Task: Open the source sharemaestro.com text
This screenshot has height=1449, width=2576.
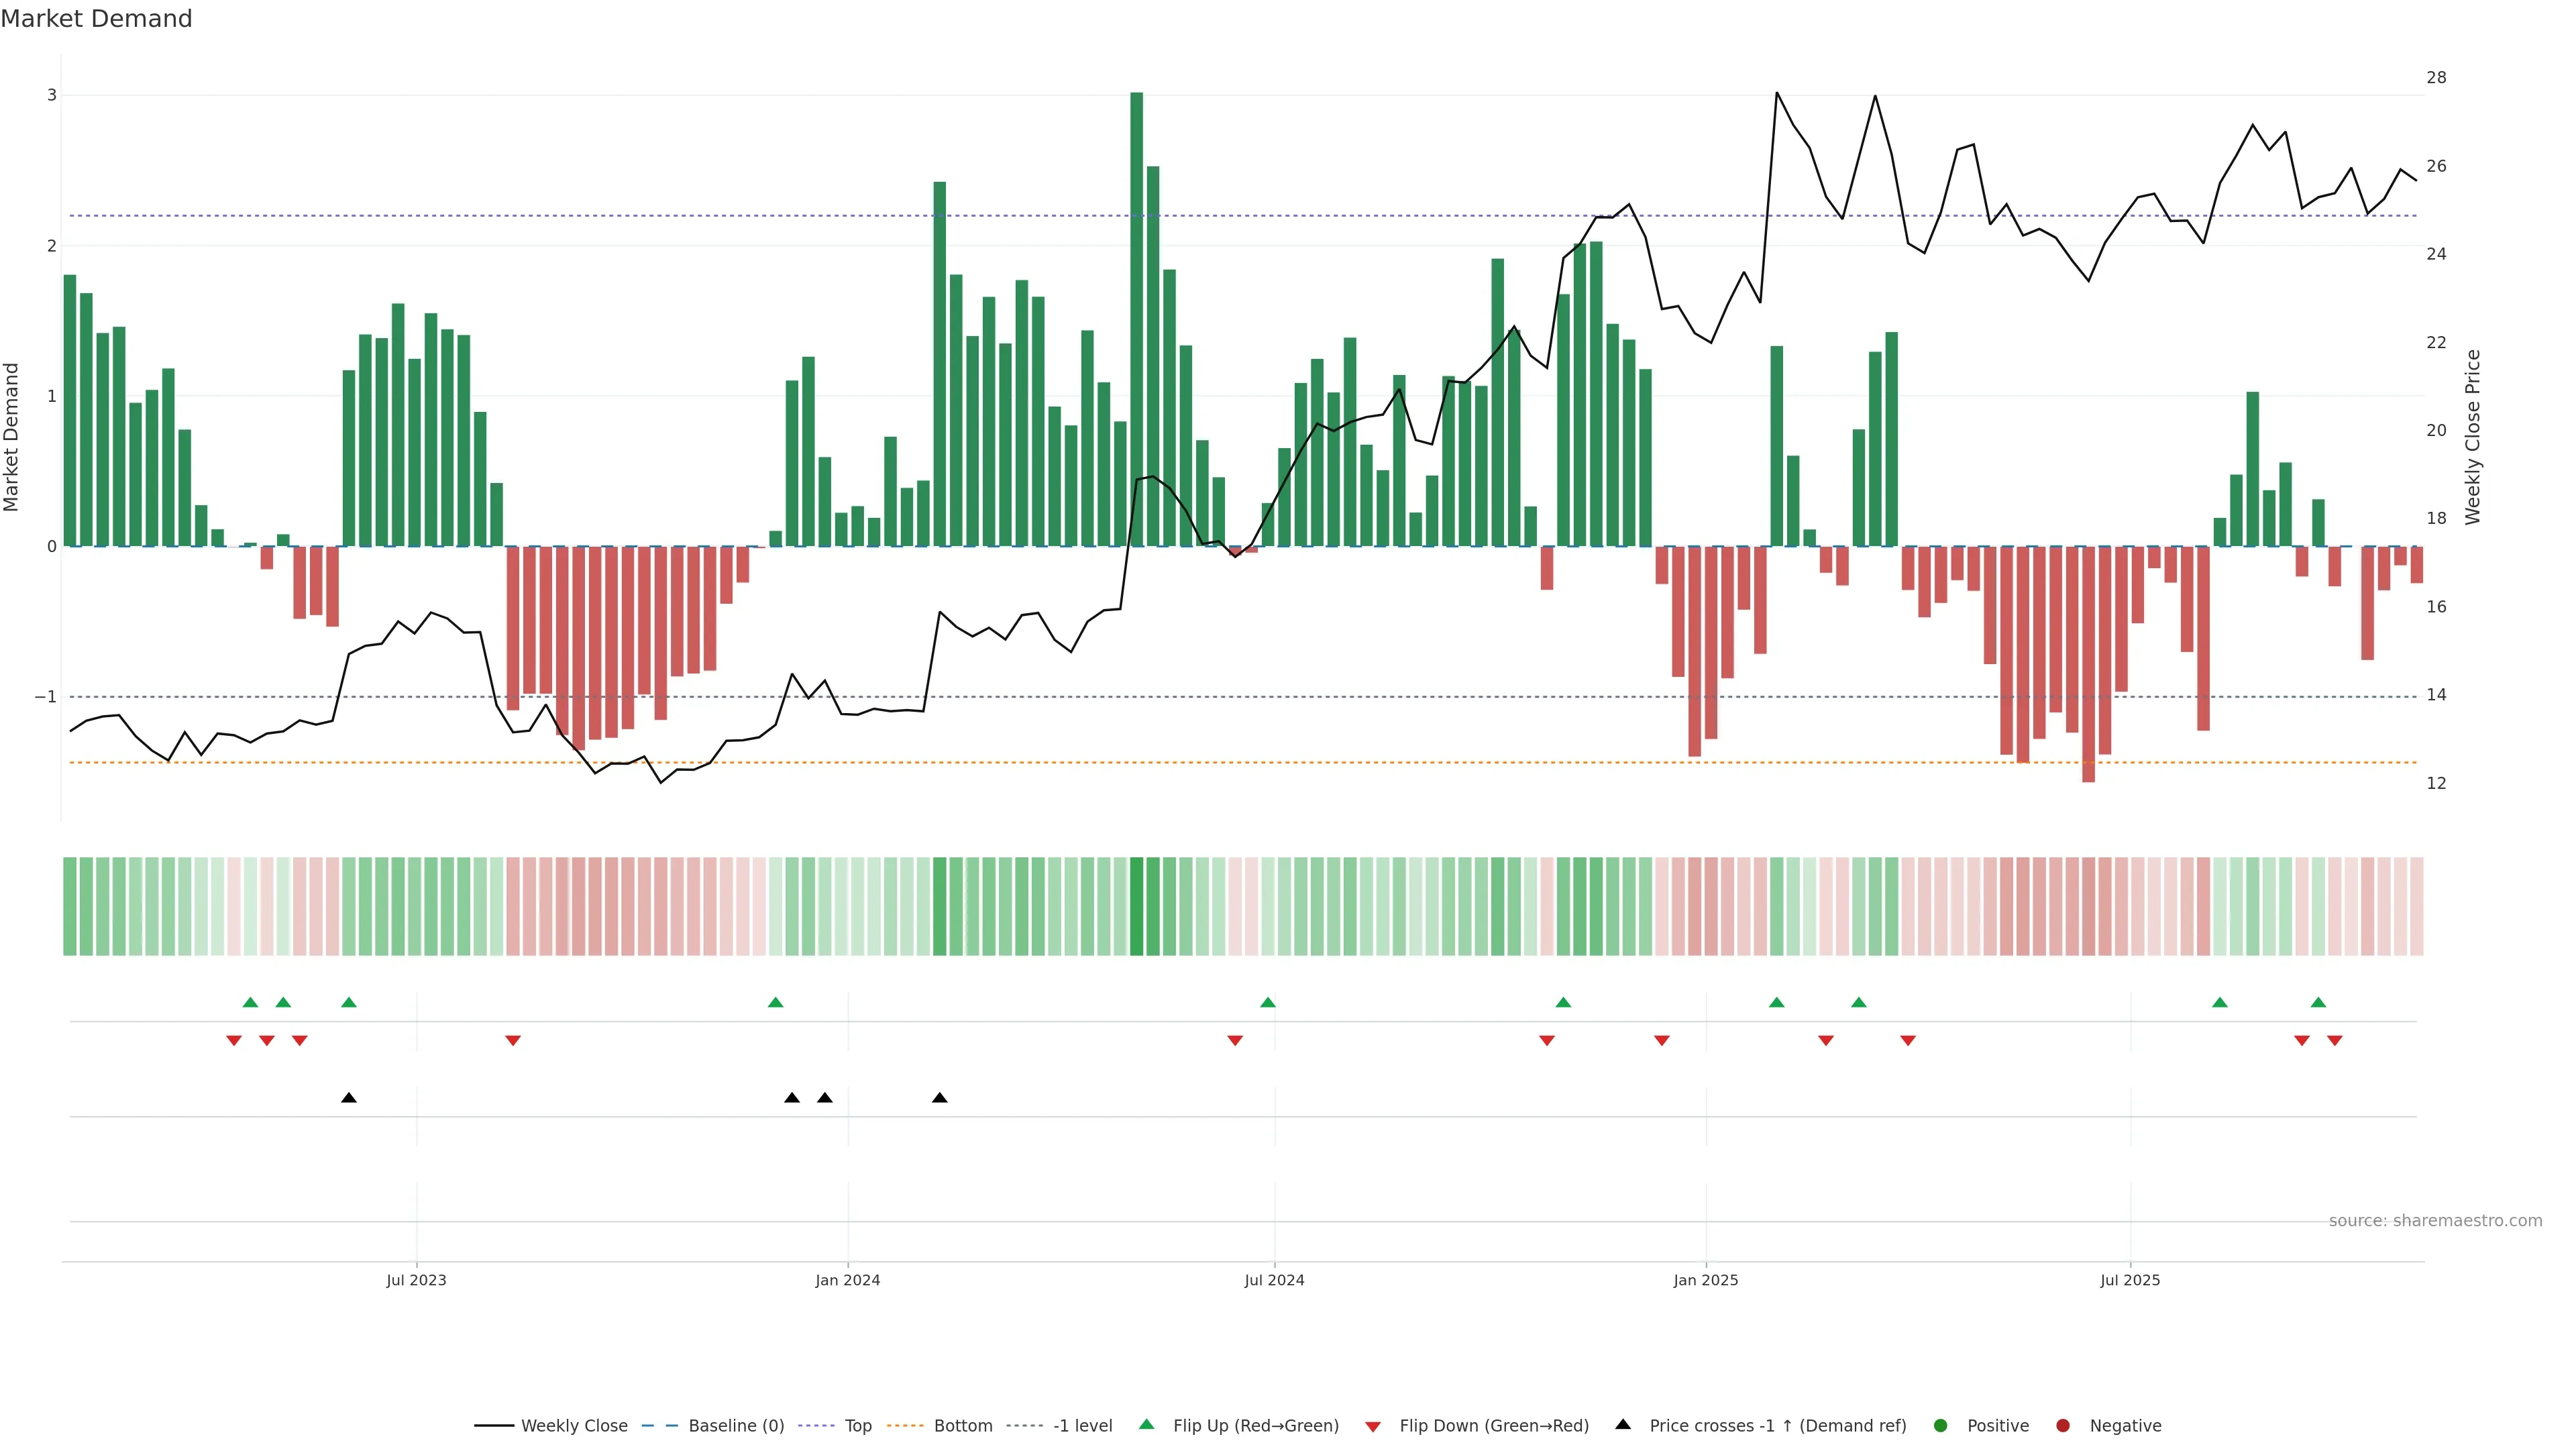Action: 2435,1221
